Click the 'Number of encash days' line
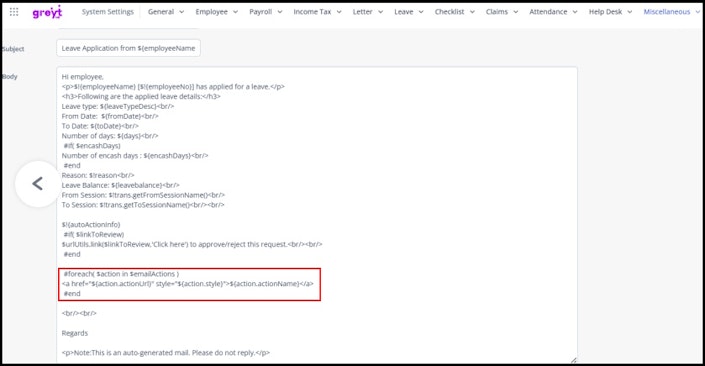This screenshot has height=366, width=705. click(x=135, y=156)
